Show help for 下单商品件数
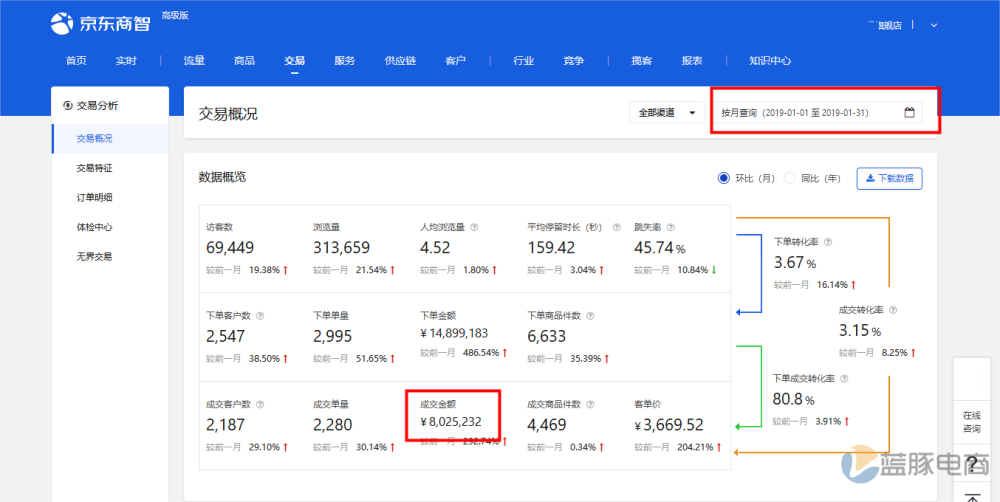 [591, 316]
